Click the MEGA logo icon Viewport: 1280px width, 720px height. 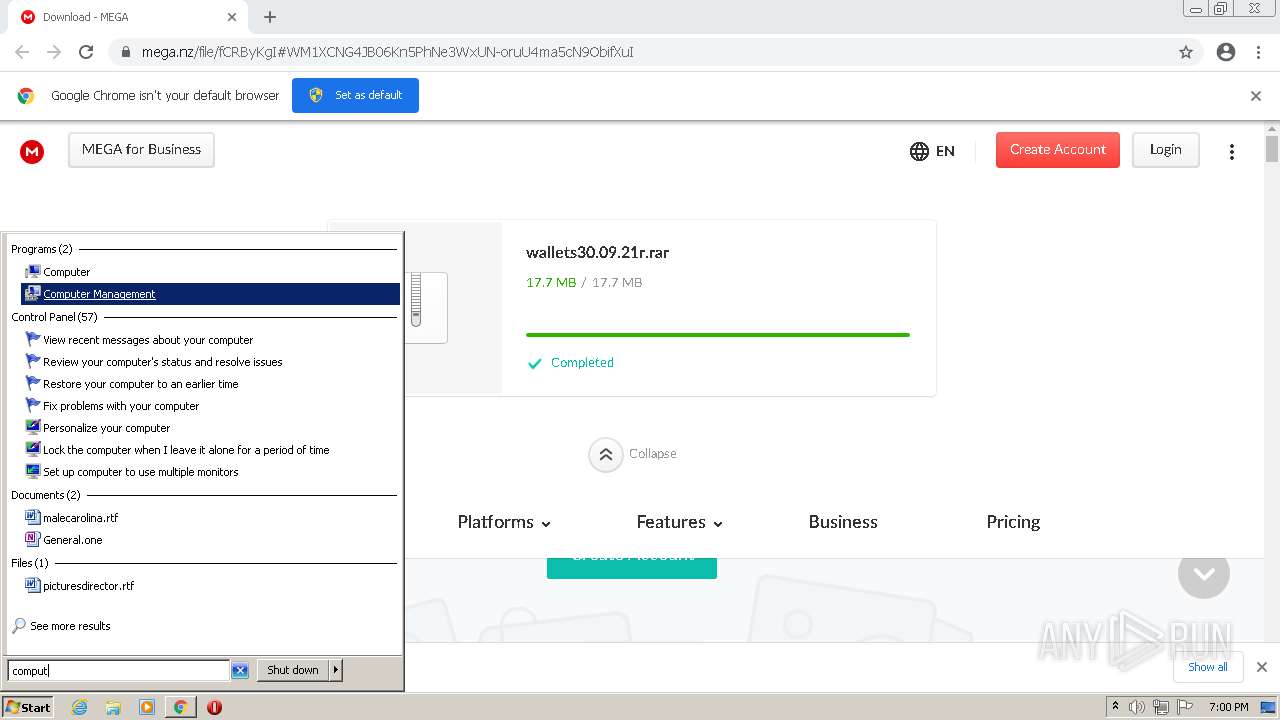click(x=32, y=151)
